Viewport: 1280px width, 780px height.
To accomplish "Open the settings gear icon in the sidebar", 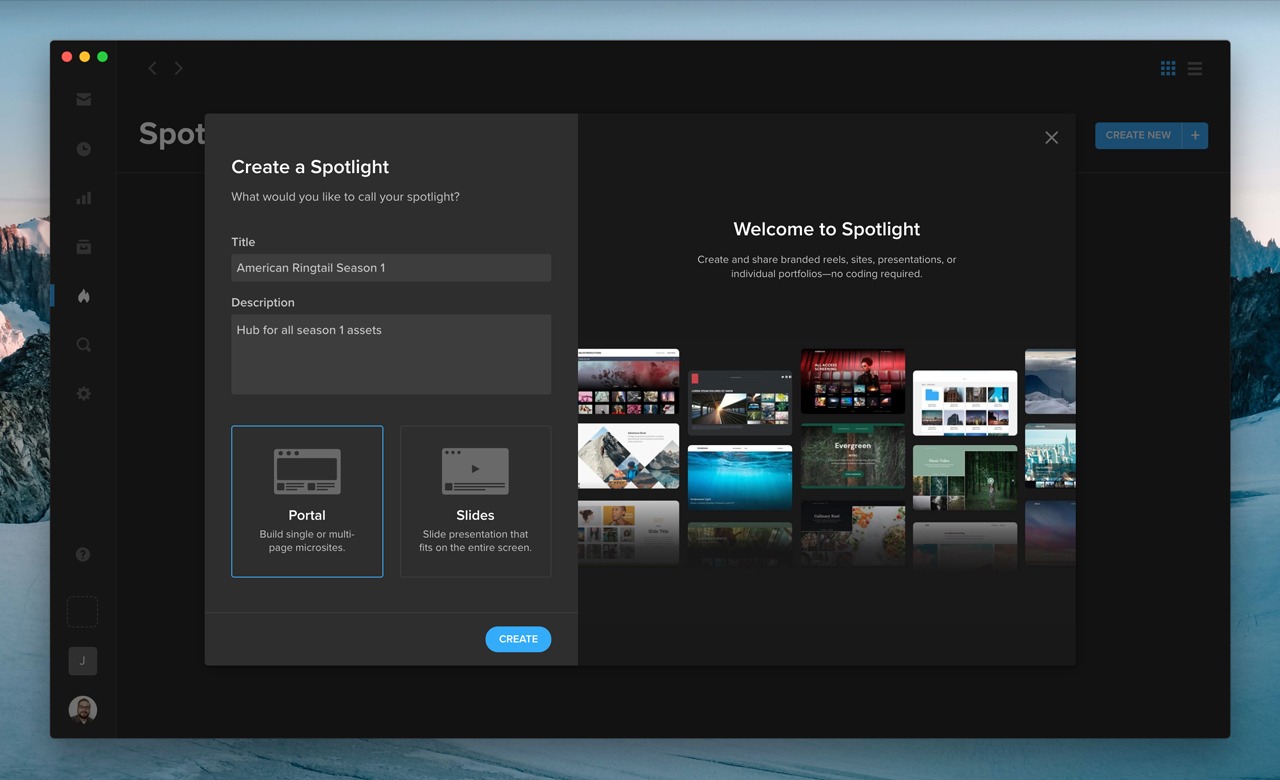I will click(84, 394).
